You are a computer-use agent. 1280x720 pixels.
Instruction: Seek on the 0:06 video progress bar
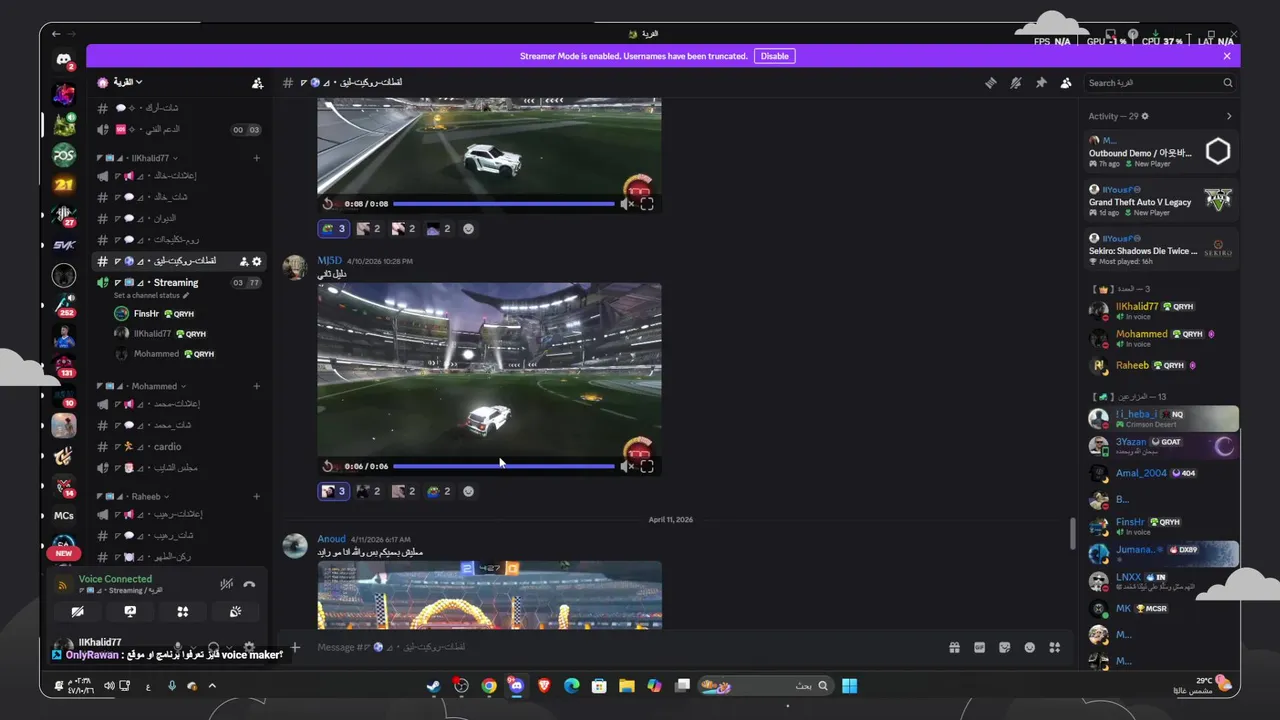click(x=504, y=466)
